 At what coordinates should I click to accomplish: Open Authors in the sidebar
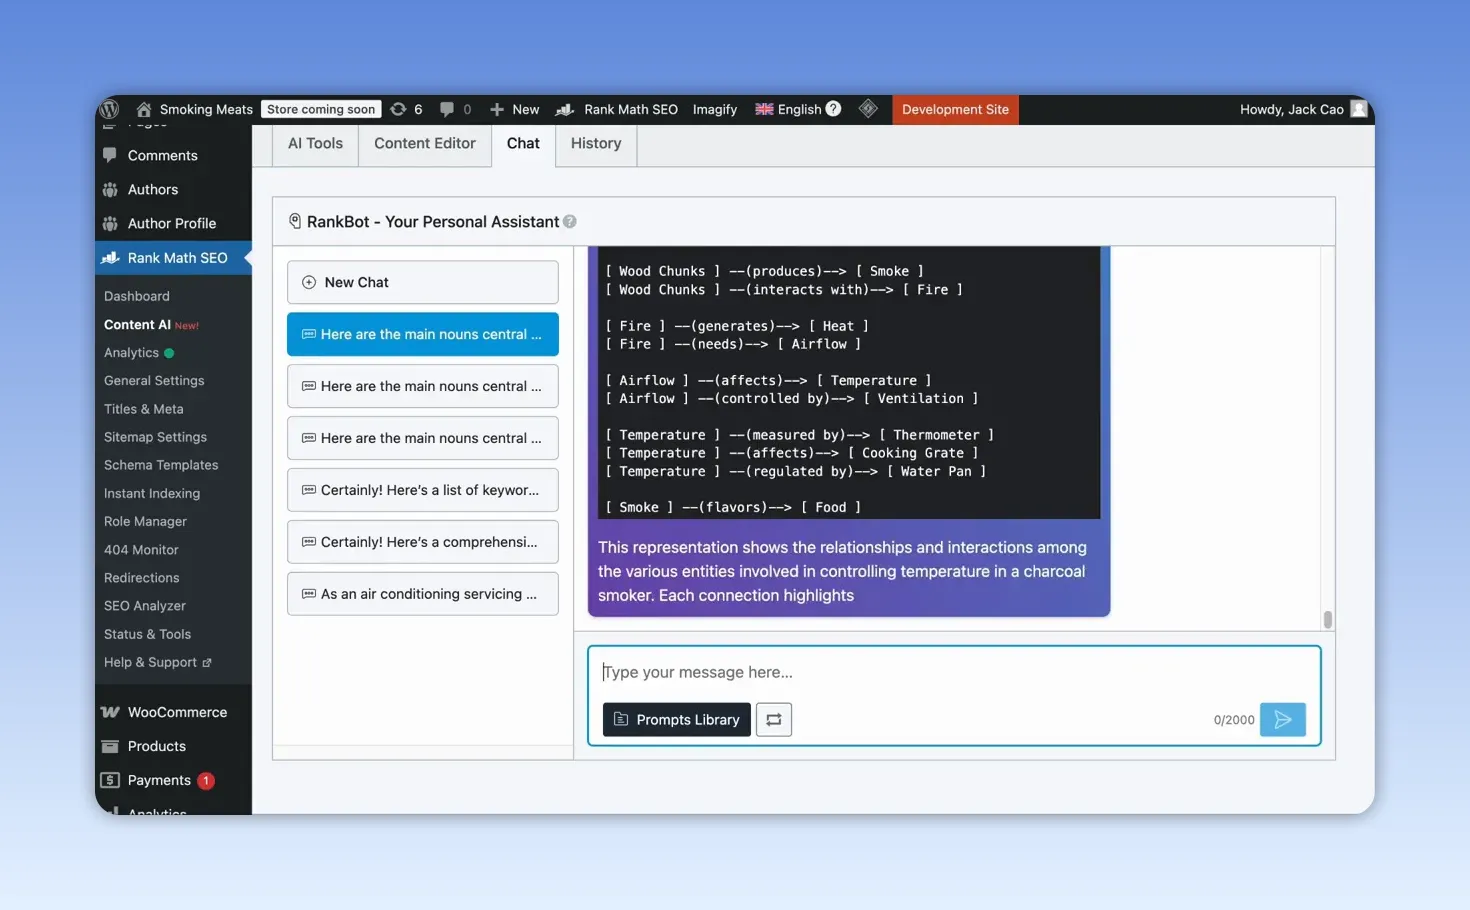tap(153, 189)
